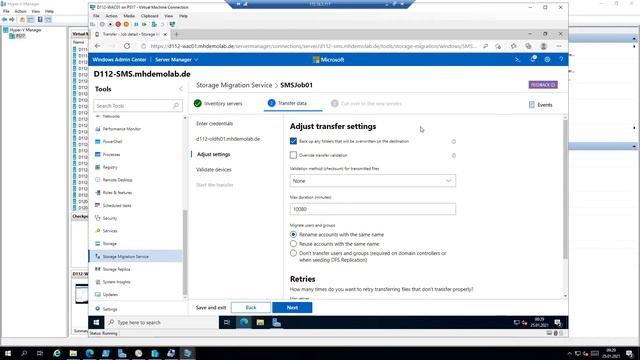
Task: Open notifications bell in WAC header
Action: pos(533,59)
